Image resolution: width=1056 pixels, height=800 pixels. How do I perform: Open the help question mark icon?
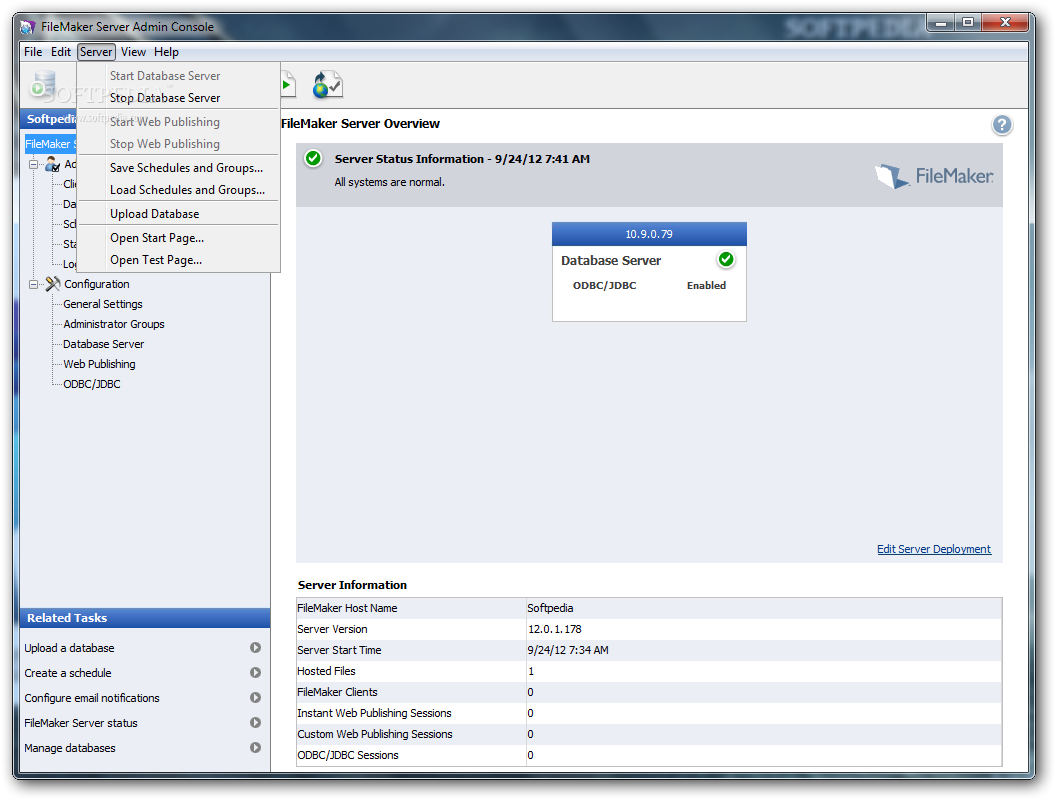click(x=1001, y=125)
